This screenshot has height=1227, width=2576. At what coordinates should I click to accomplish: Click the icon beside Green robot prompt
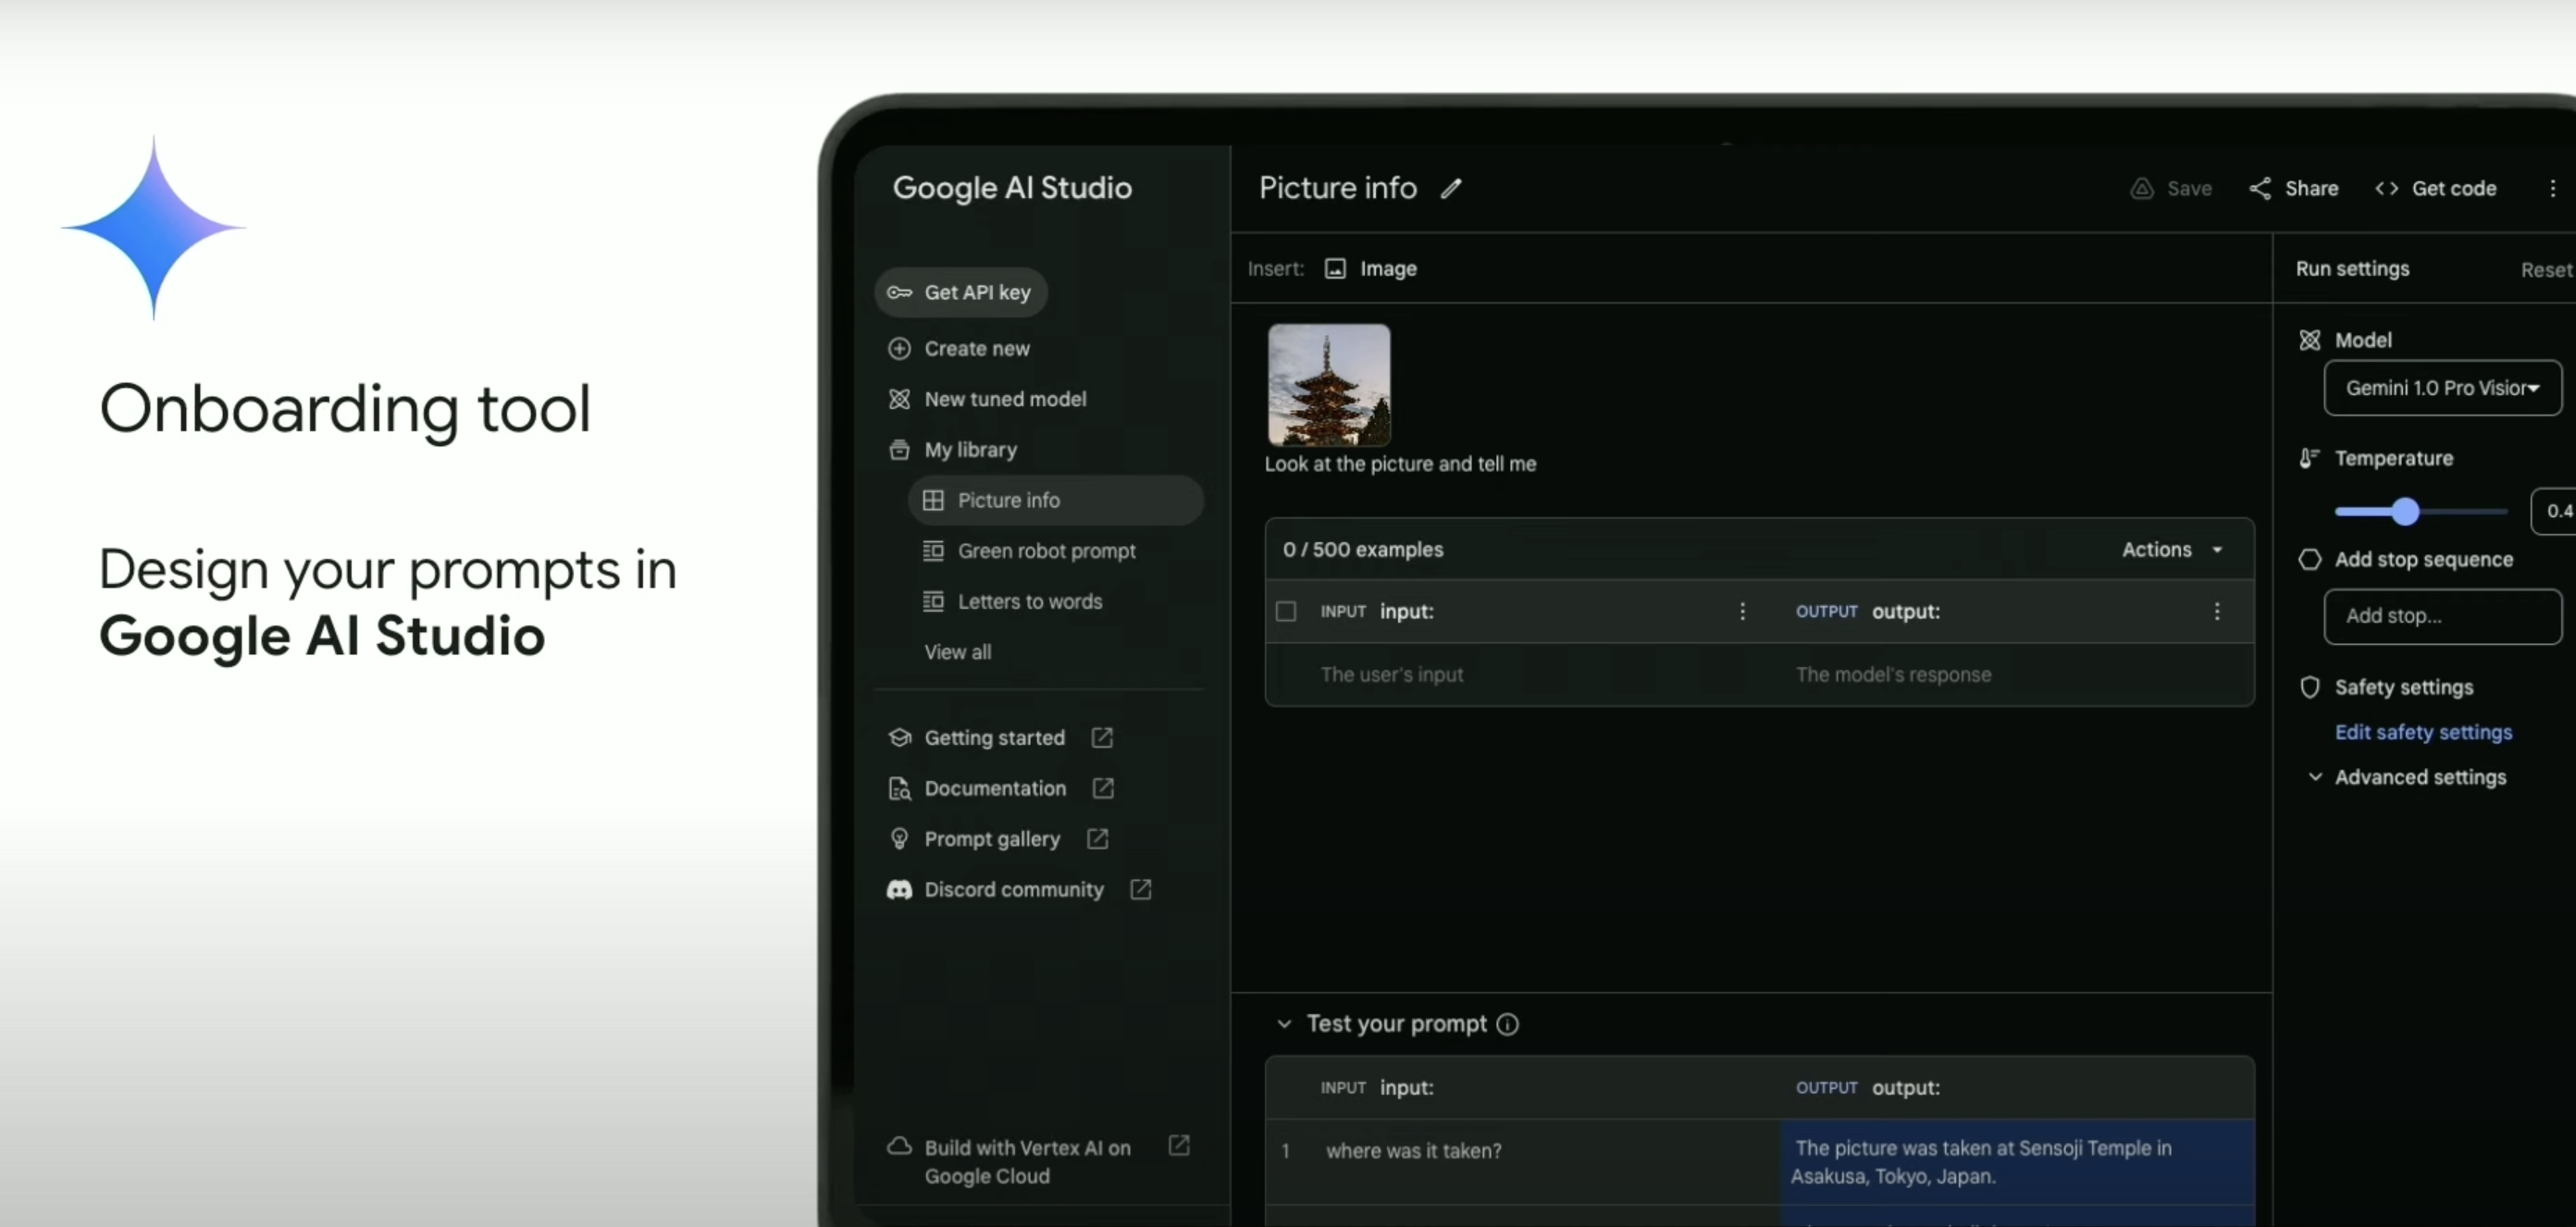click(x=933, y=551)
